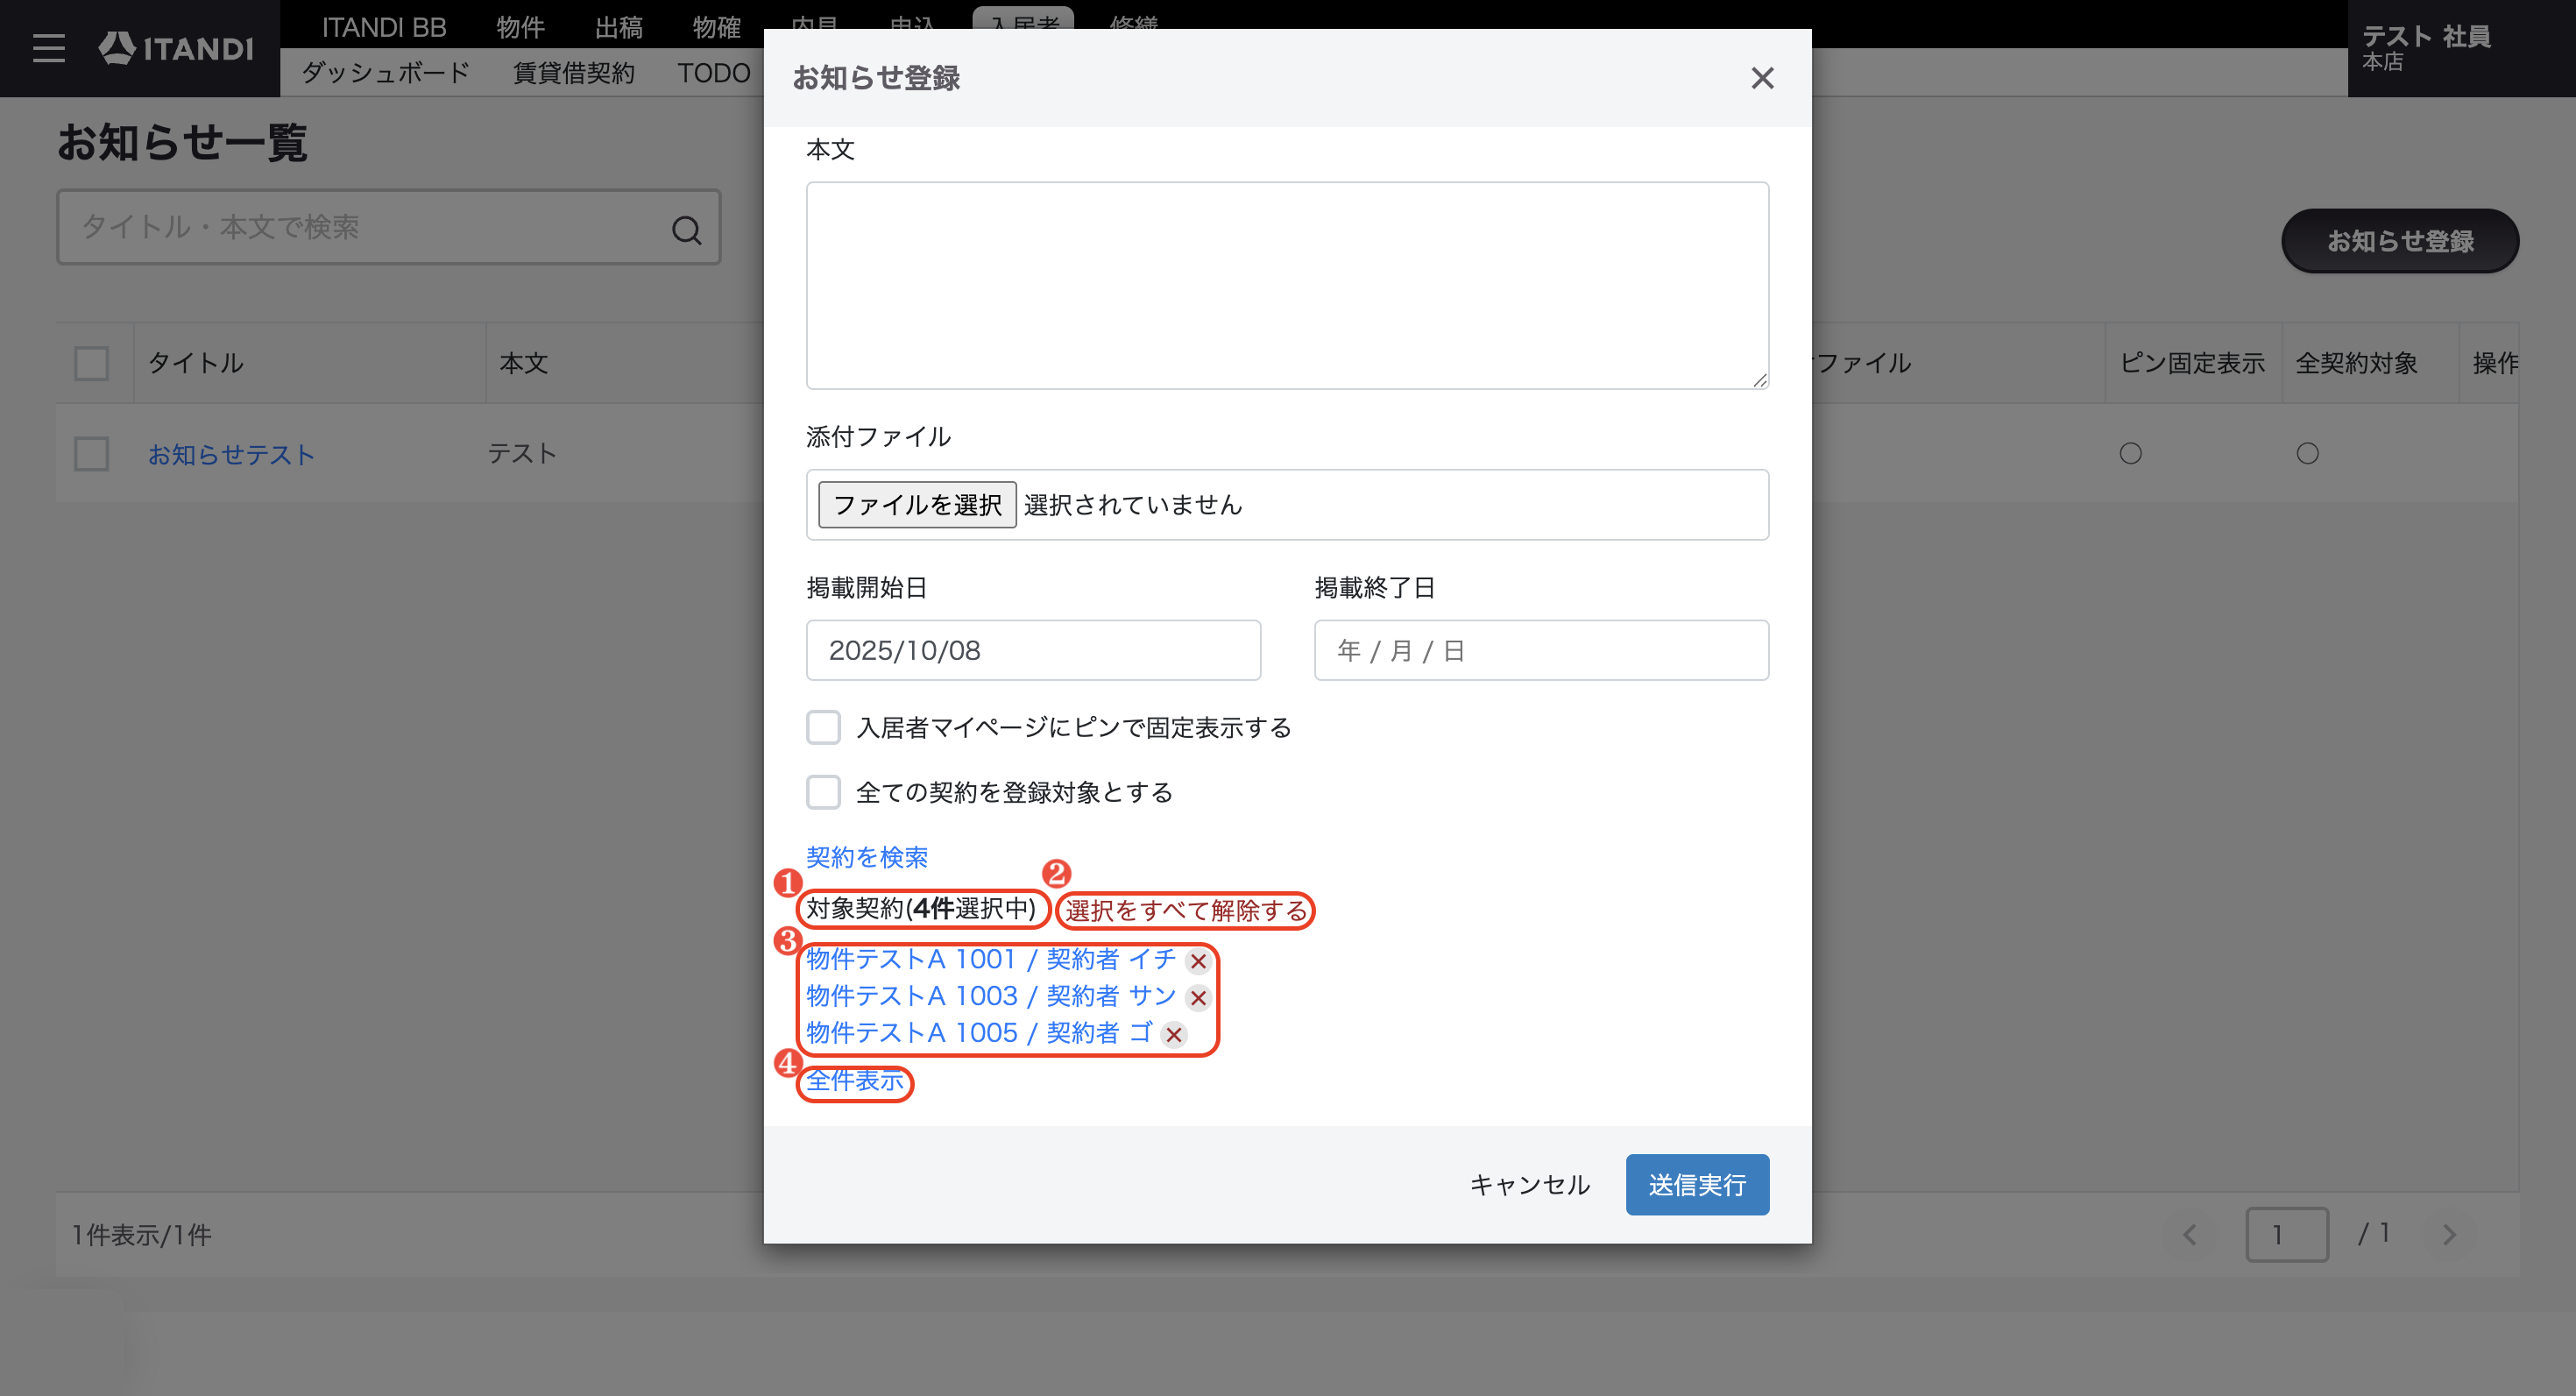Remove contract 物件テストA 1003 with its X icon

point(1198,998)
